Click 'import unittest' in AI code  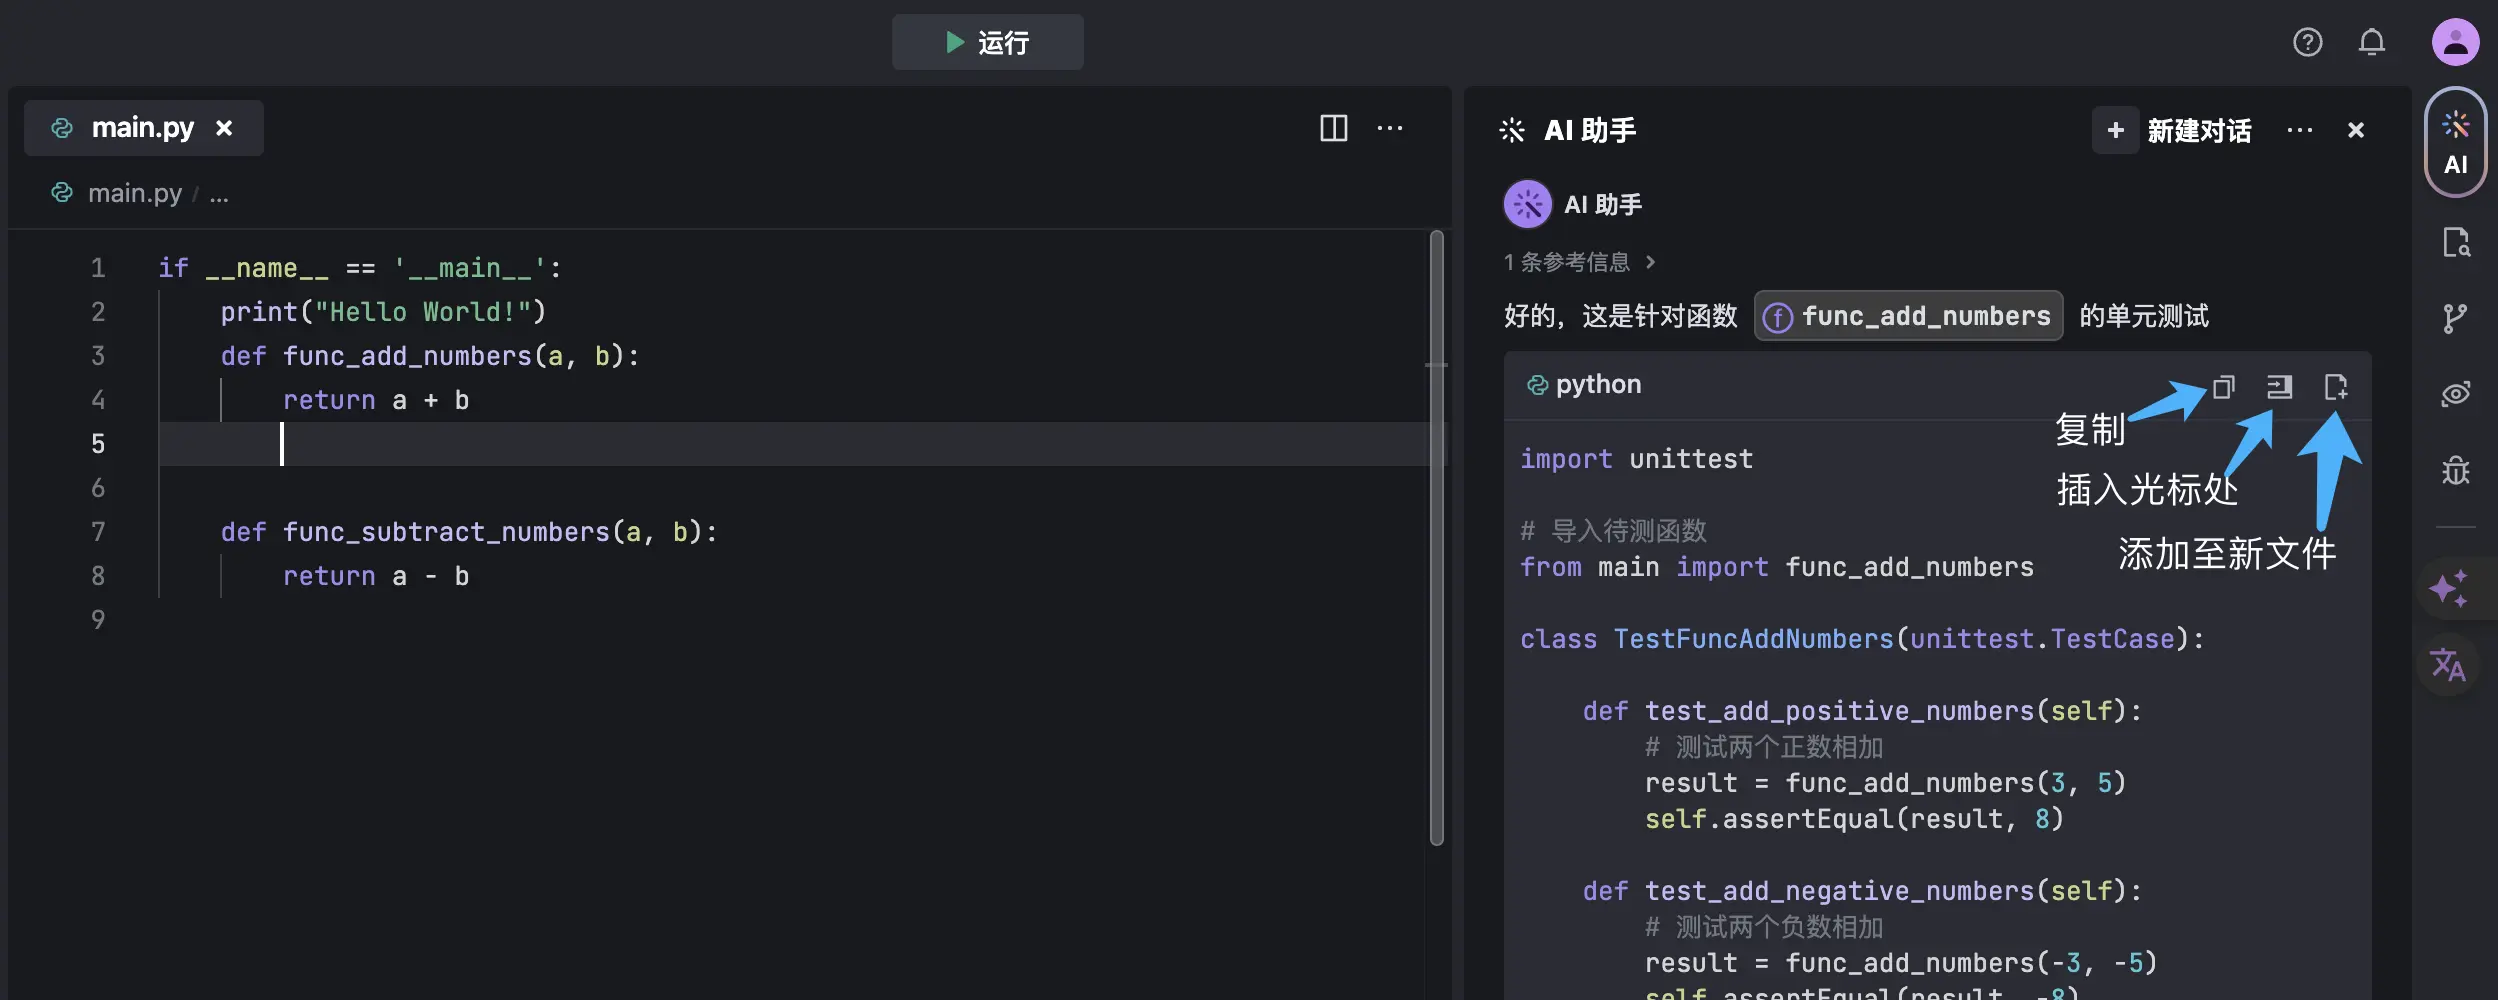coord(1636,459)
